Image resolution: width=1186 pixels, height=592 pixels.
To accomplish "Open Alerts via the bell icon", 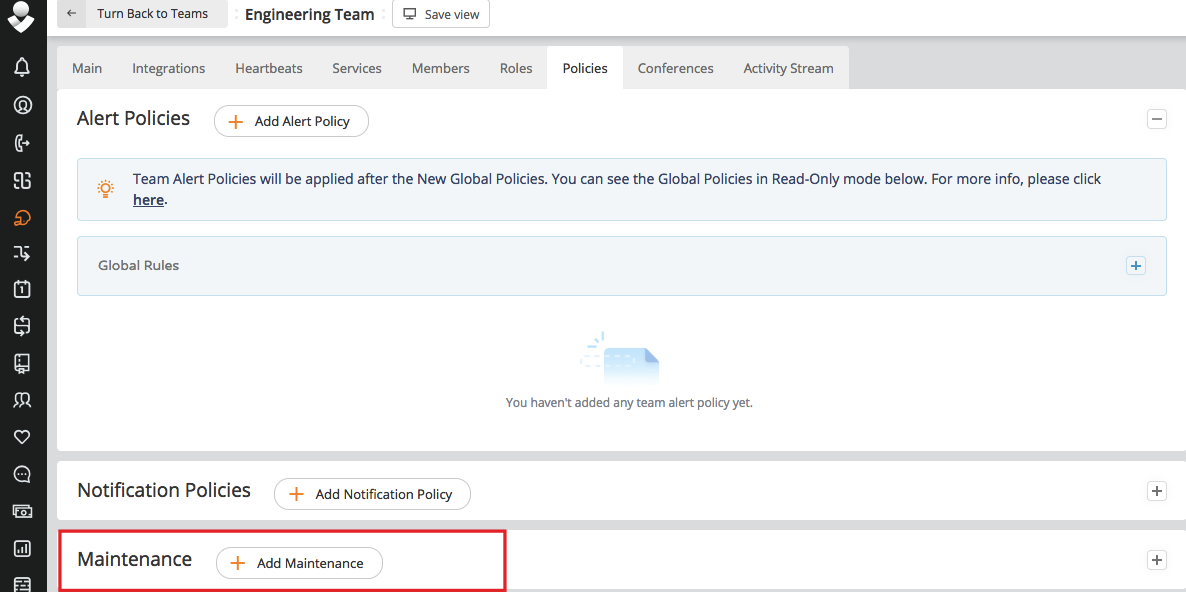I will tap(22, 68).
